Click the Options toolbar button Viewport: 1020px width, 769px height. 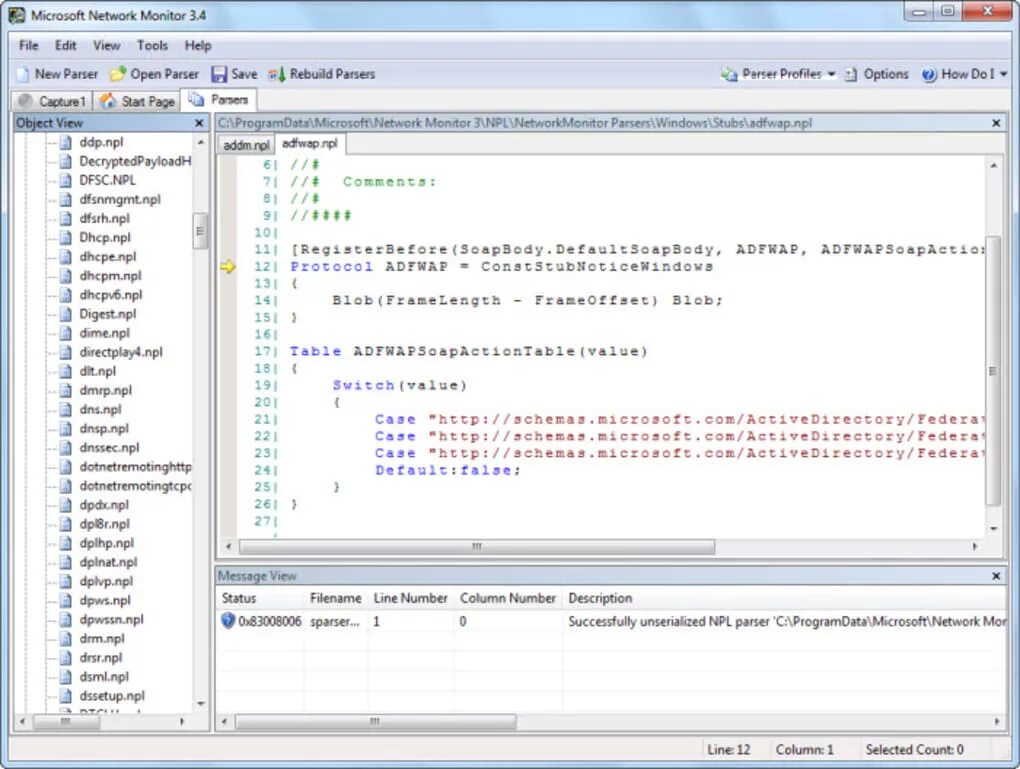click(x=876, y=74)
